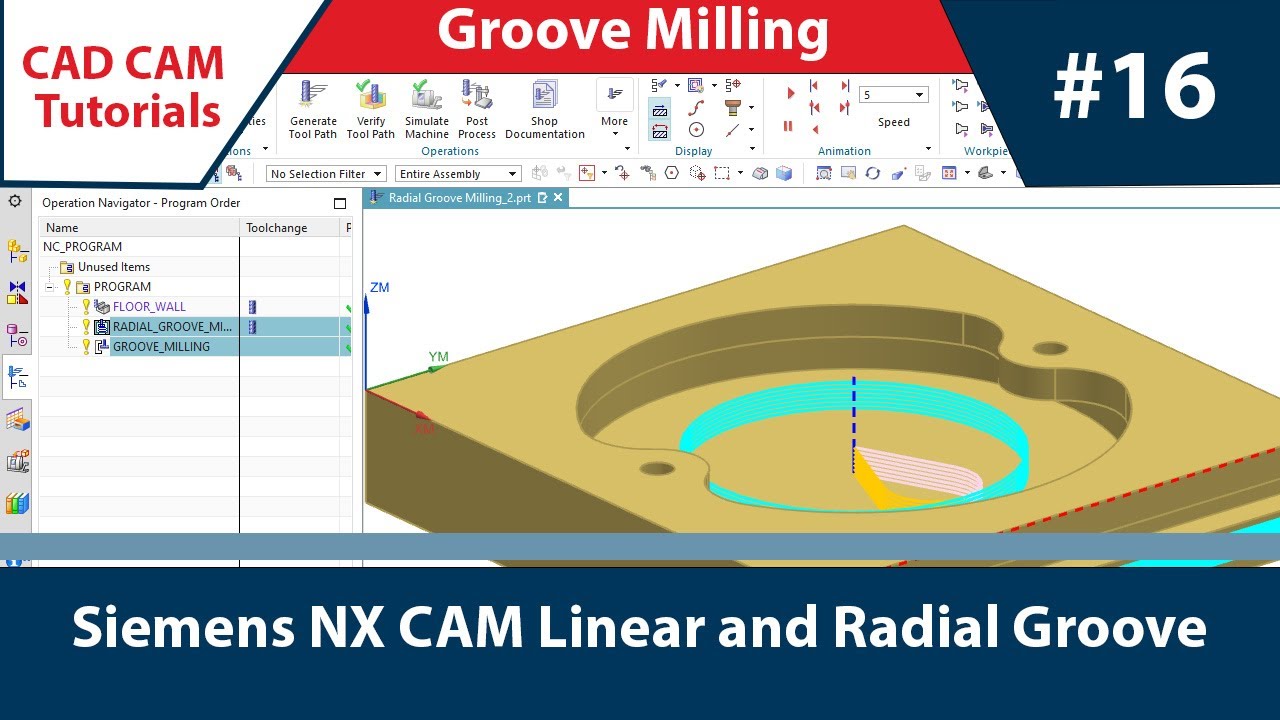The width and height of the screenshot is (1280, 720).
Task: Expand the Animation group options arrow
Action: tap(929, 151)
